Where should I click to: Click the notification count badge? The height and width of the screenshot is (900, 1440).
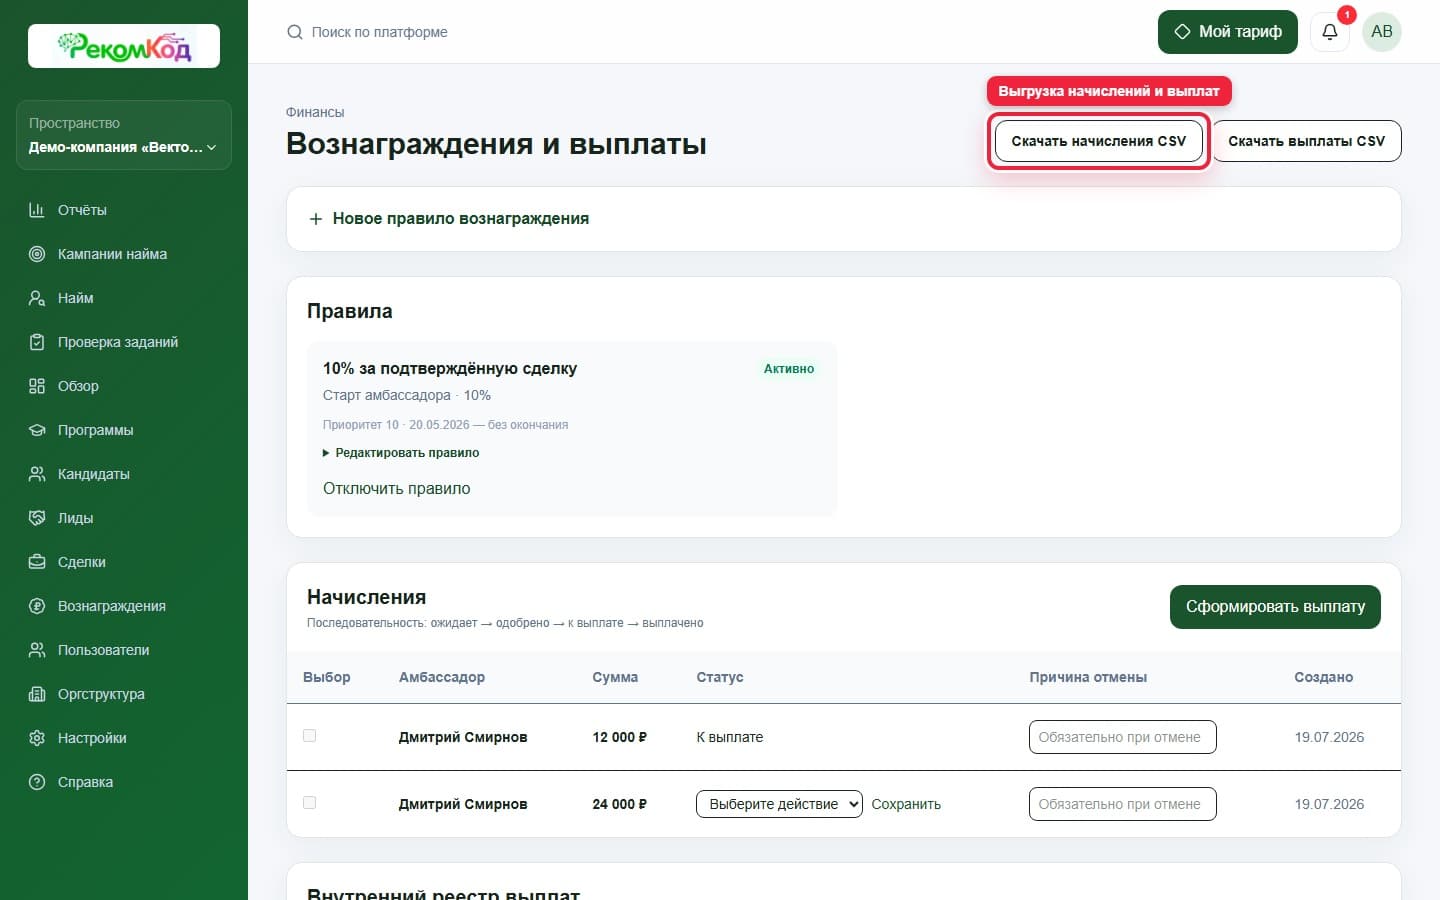click(x=1347, y=15)
